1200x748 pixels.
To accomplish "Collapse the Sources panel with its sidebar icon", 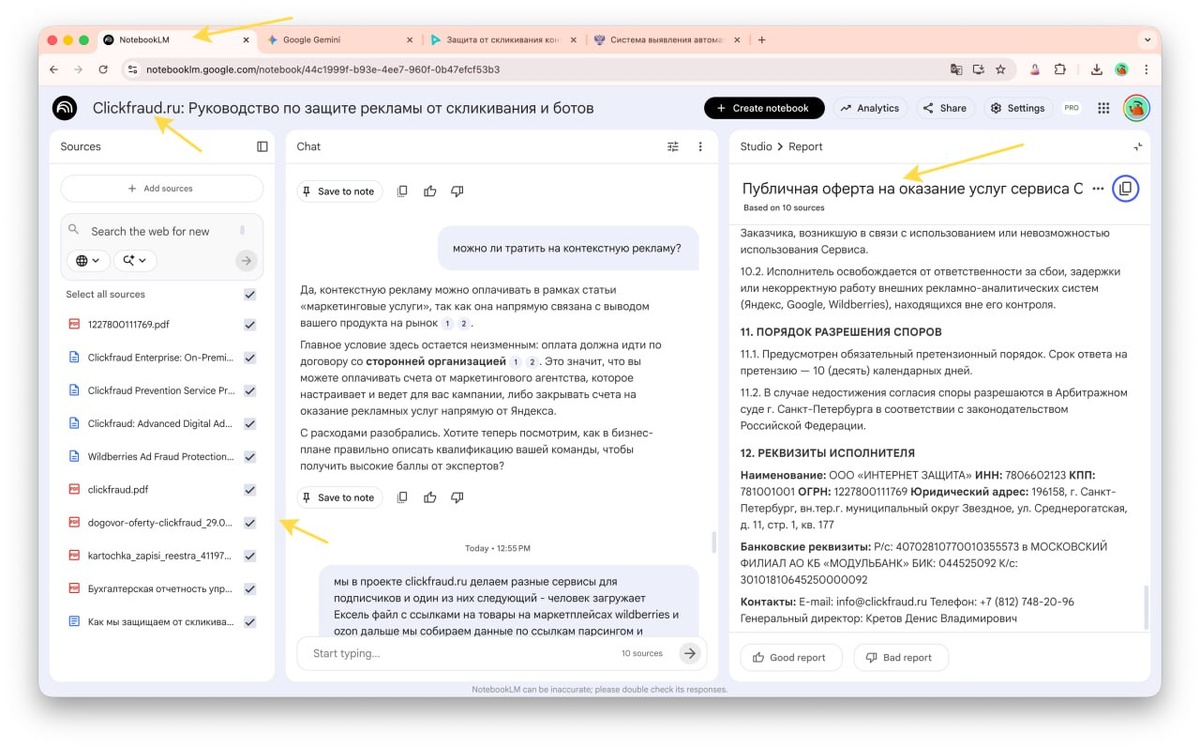I will [x=262, y=147].
